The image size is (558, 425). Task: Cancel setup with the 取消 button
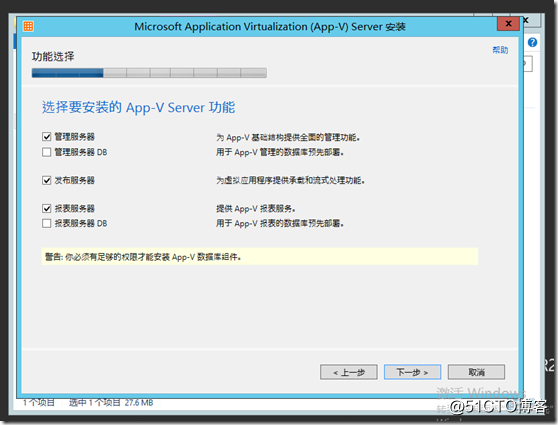click(476, 372)
